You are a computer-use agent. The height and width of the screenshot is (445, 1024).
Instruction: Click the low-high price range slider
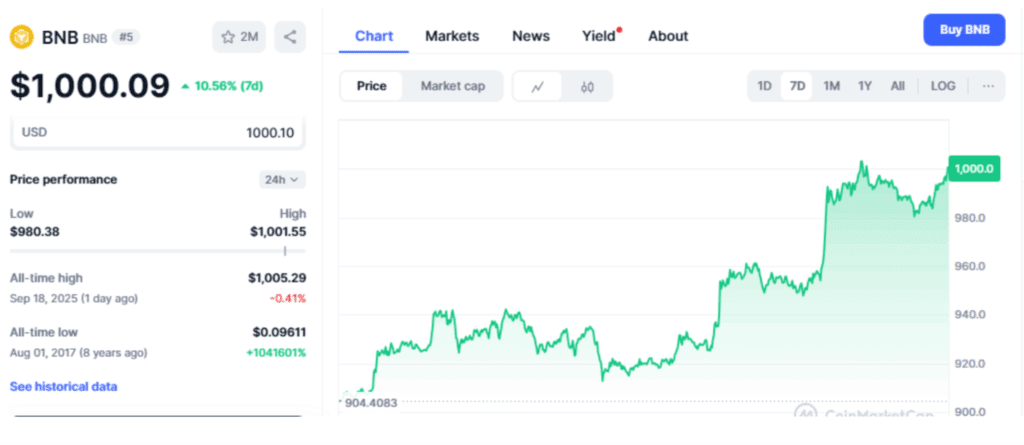158,251
